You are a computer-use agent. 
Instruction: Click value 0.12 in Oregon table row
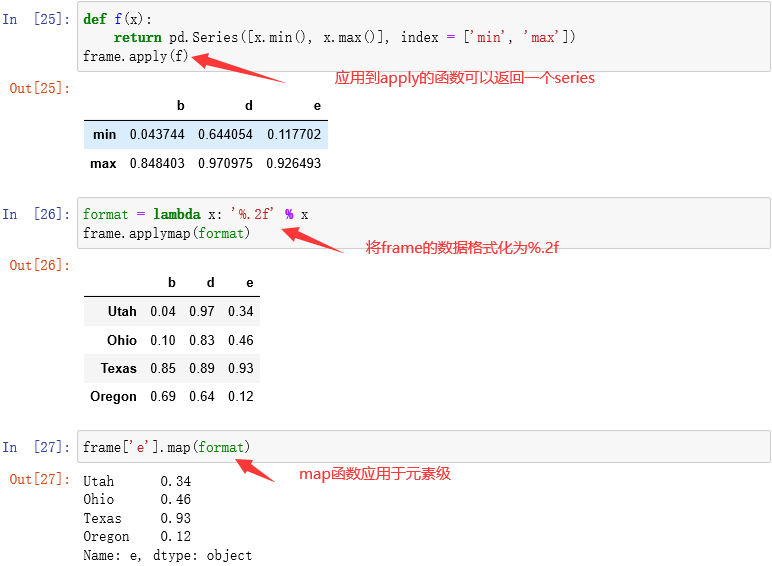click(x=241, y=397)
